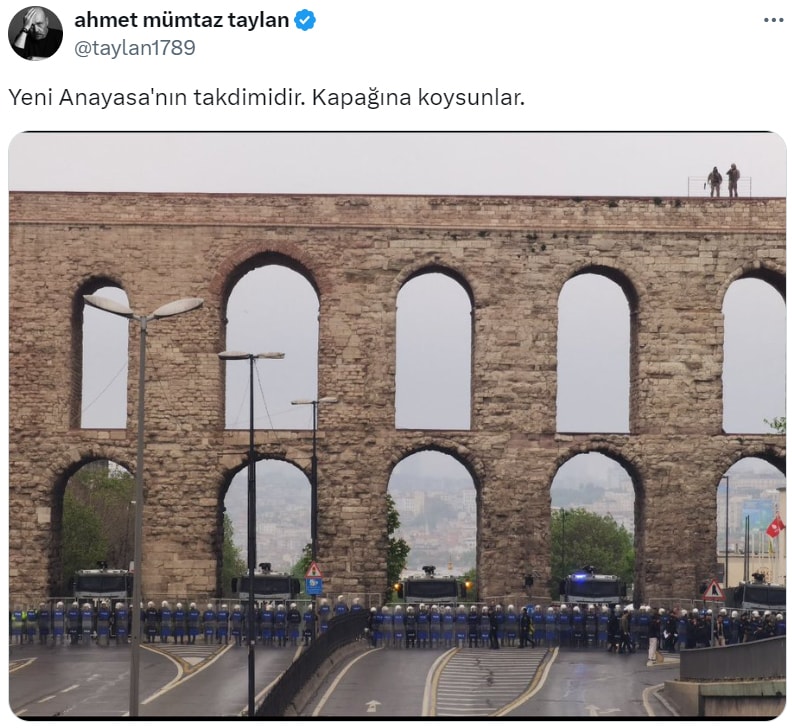
Task: Click the two figures atop the aqueduct
Action: [723, 181]
